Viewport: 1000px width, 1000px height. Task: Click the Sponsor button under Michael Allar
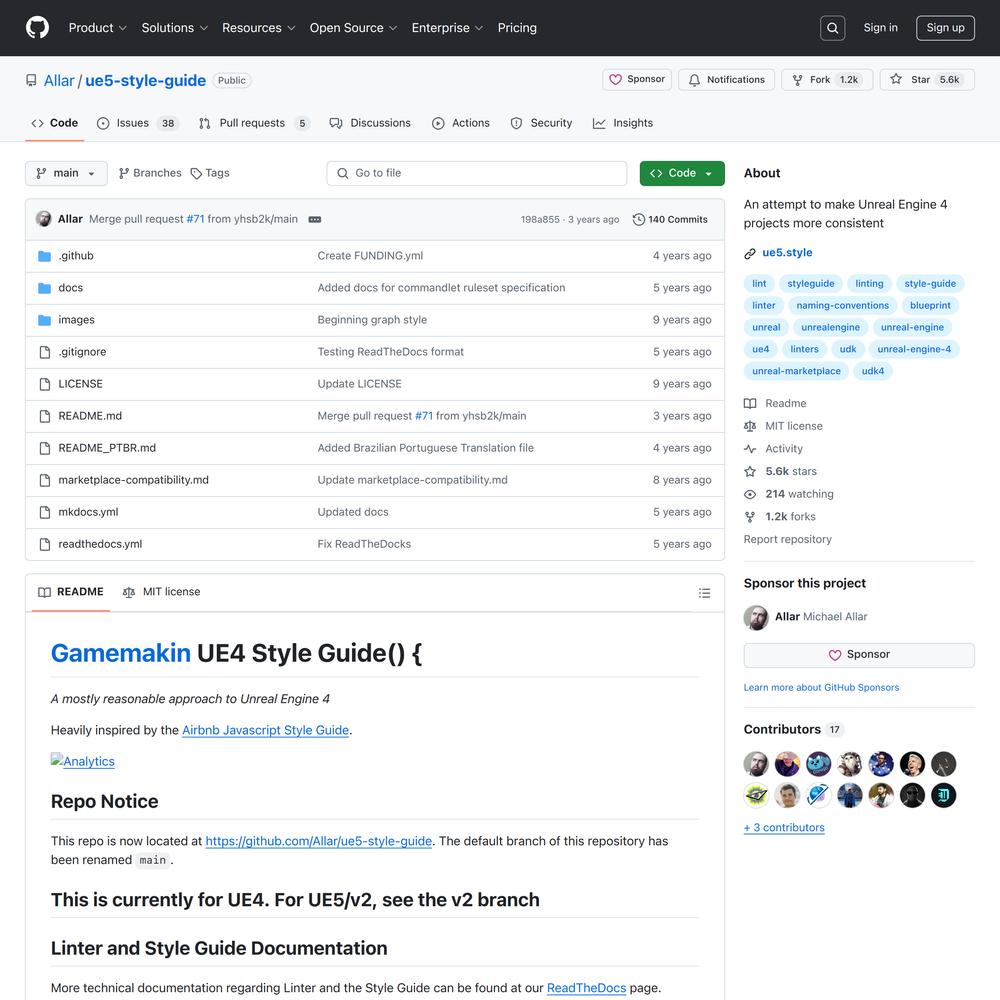[858, 655]
